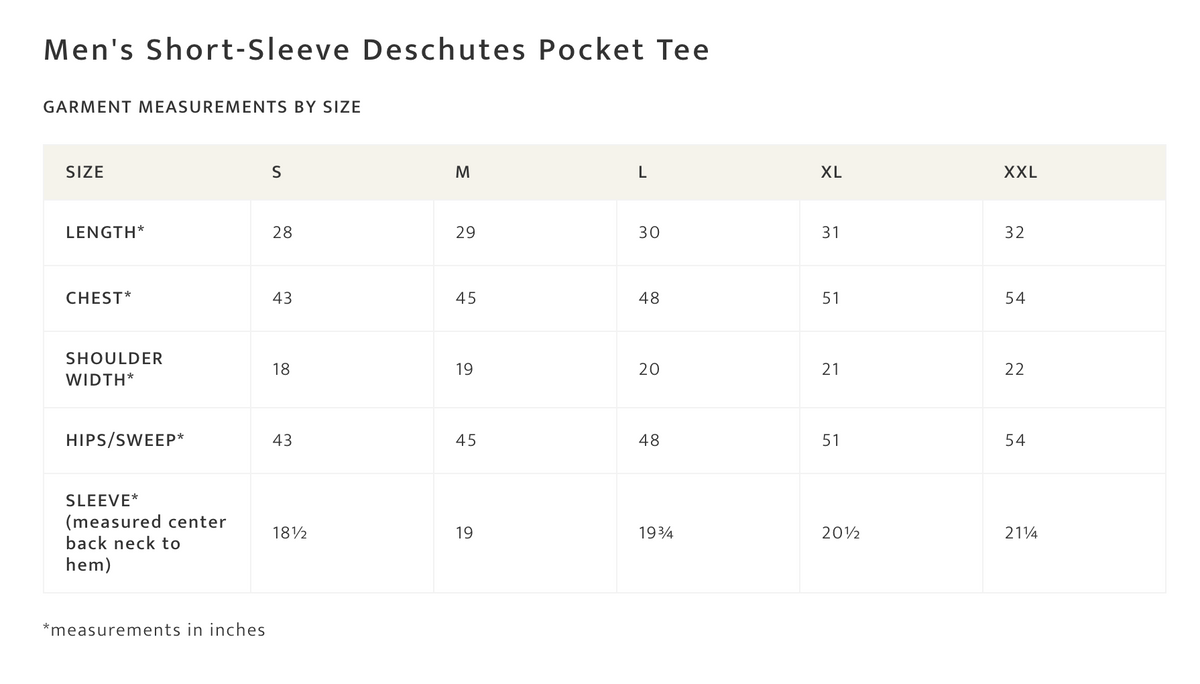Click the M size column header

[462, 172]
